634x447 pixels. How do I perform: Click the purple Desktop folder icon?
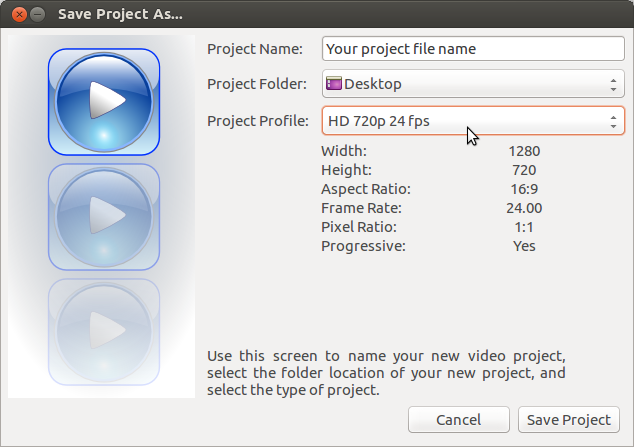334,84
